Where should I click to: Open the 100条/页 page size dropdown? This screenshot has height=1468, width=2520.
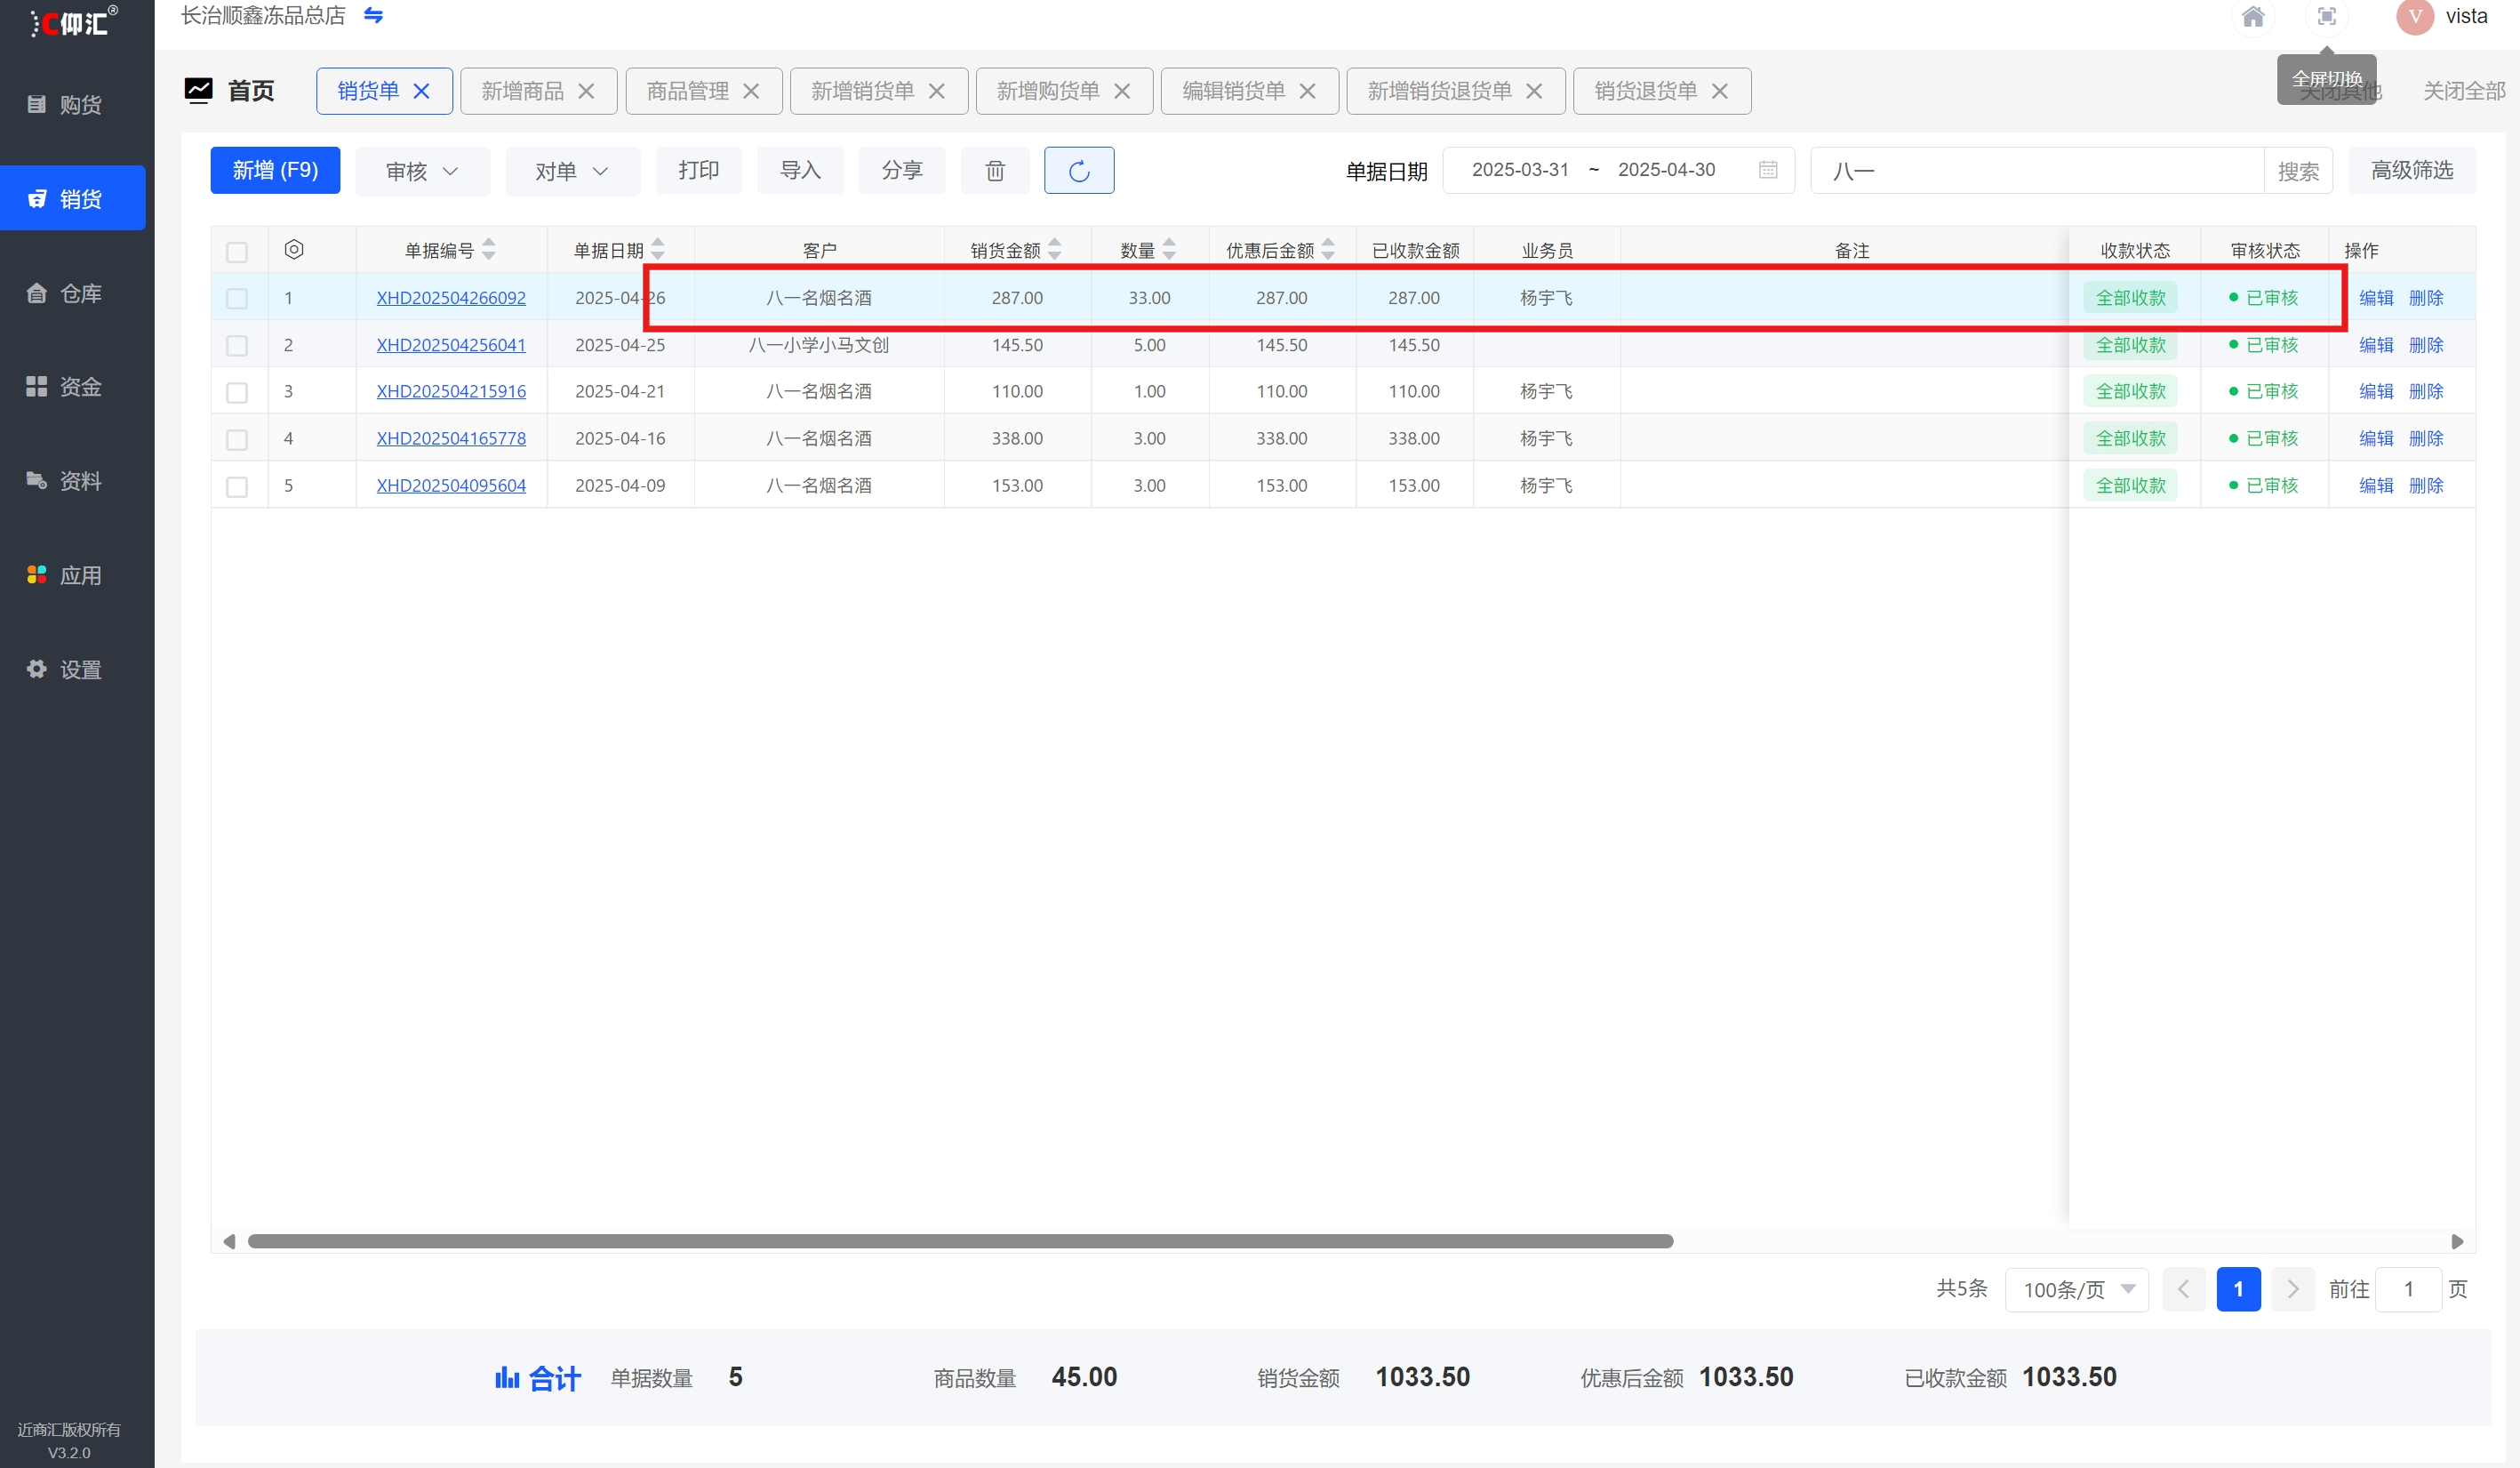[x=2076, y=1289]
